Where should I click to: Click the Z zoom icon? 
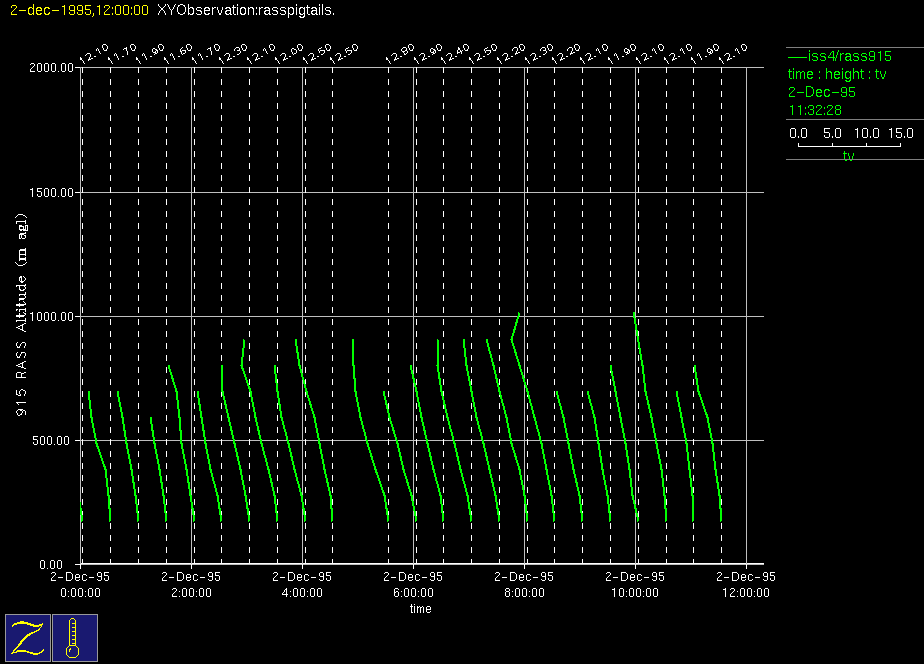28,637
